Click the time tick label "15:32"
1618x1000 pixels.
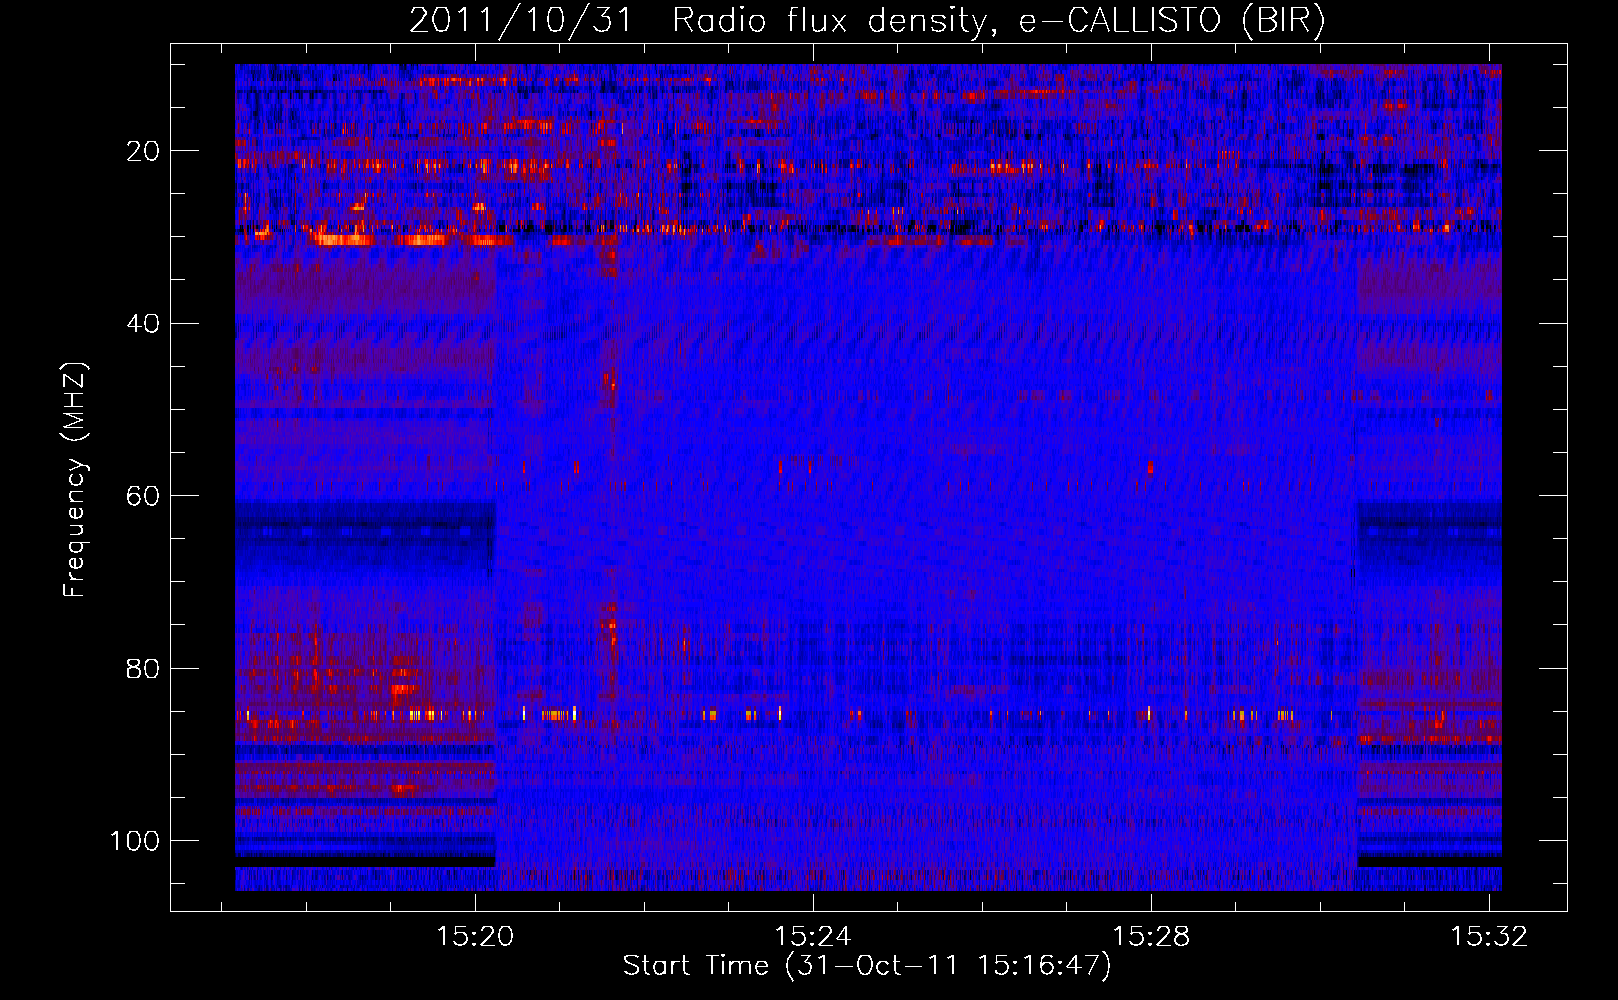[x=1489, y=936]
